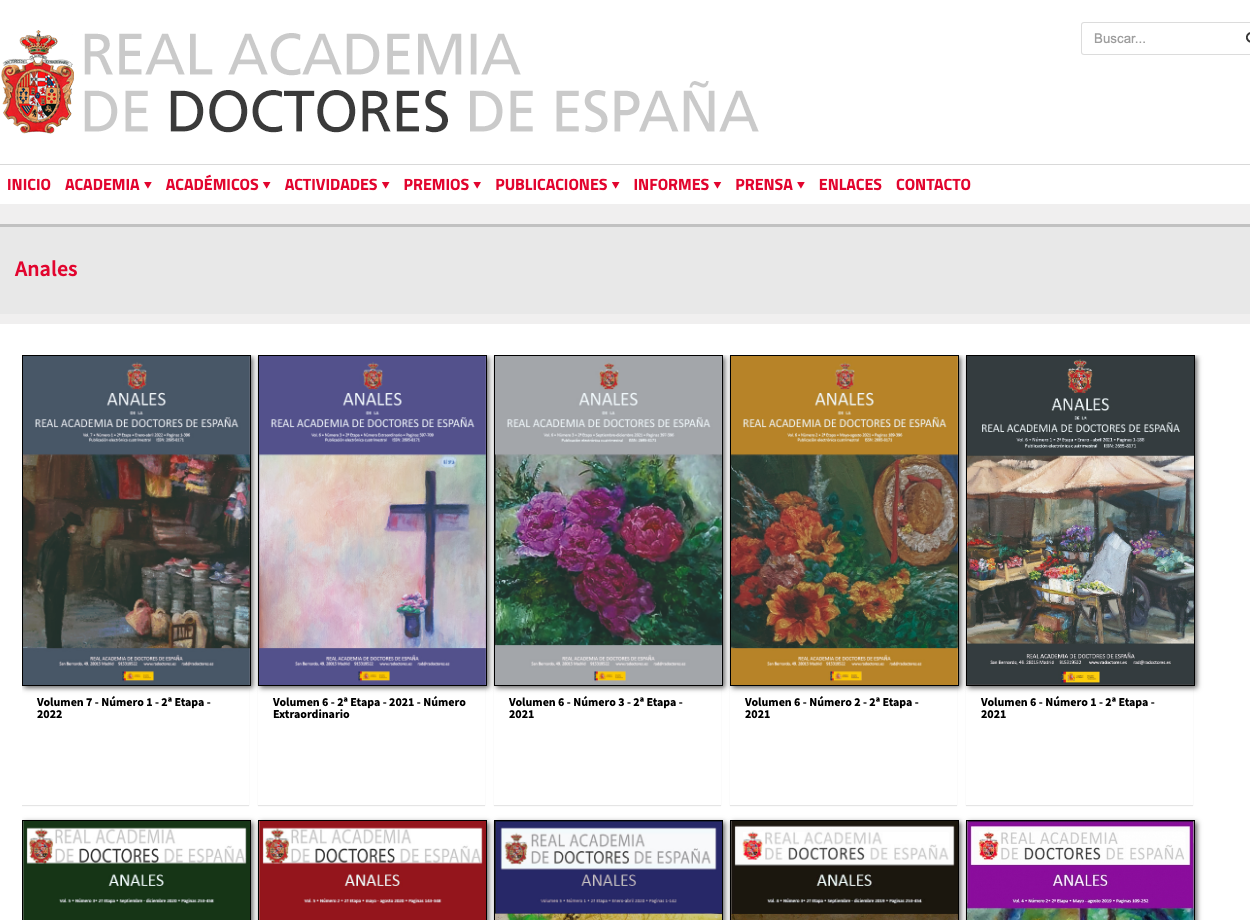Open the INFORMES dropdown menu
Screen dimensions: 1250x920
[677, 185]
